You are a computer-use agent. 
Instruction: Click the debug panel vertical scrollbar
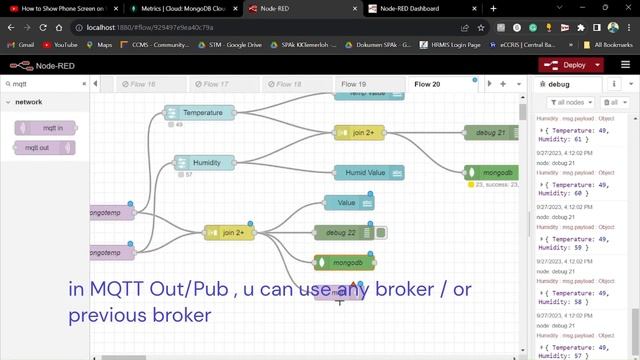coord(636,331)
